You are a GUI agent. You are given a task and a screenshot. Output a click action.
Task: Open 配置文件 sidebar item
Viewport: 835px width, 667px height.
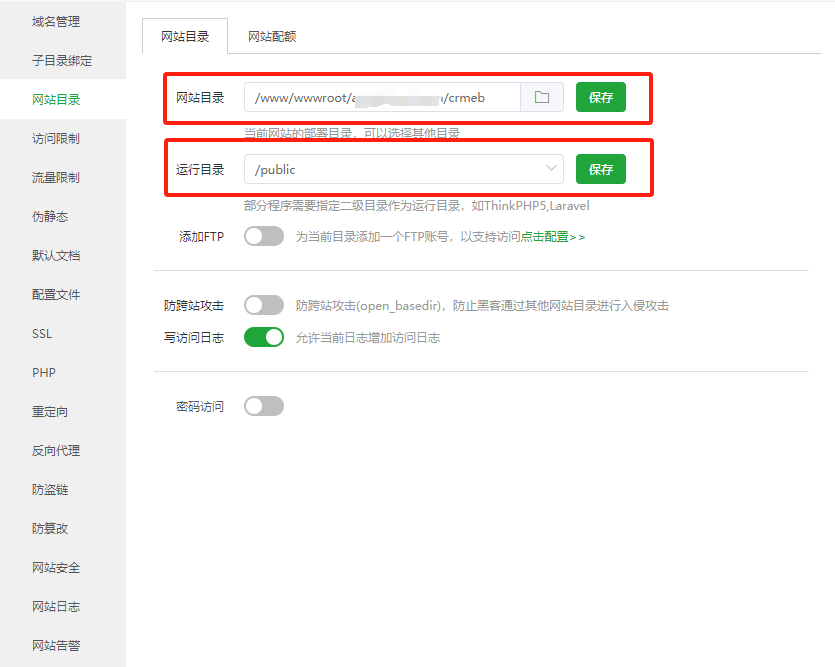coord(56,294)
